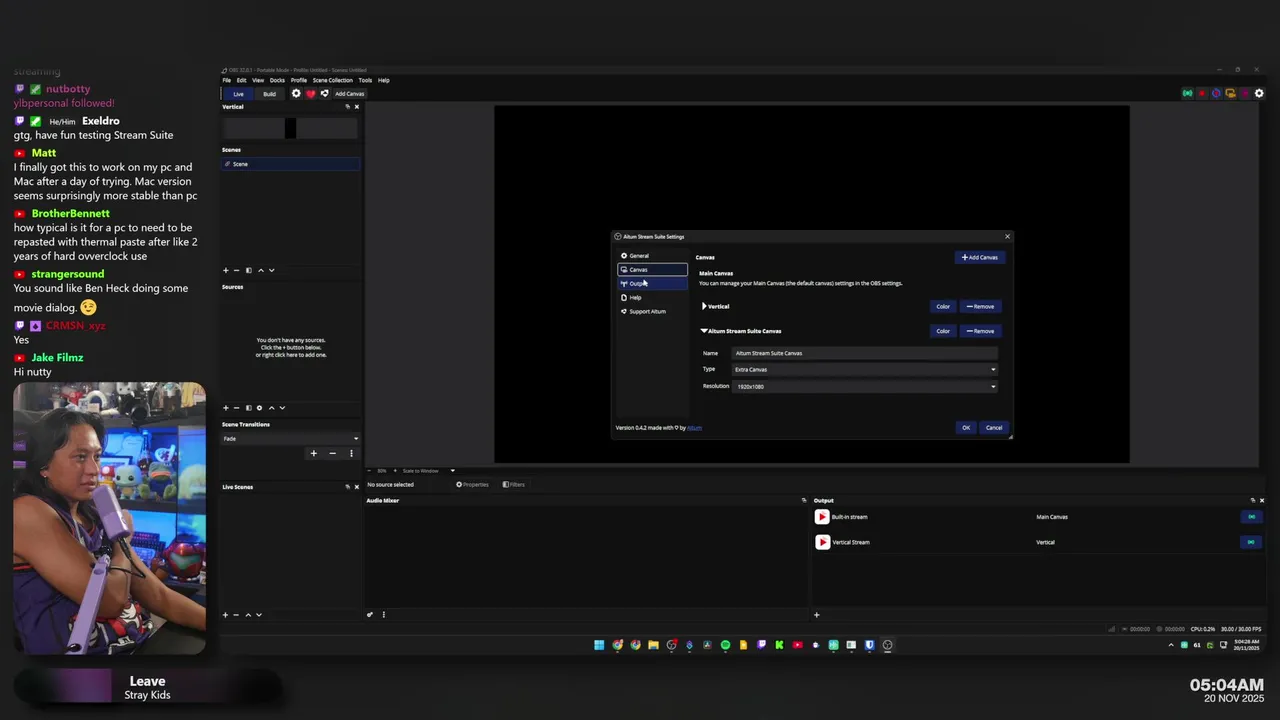Open the Fade scene transition dropdown
1280x720 pixels.
[290, 438]
